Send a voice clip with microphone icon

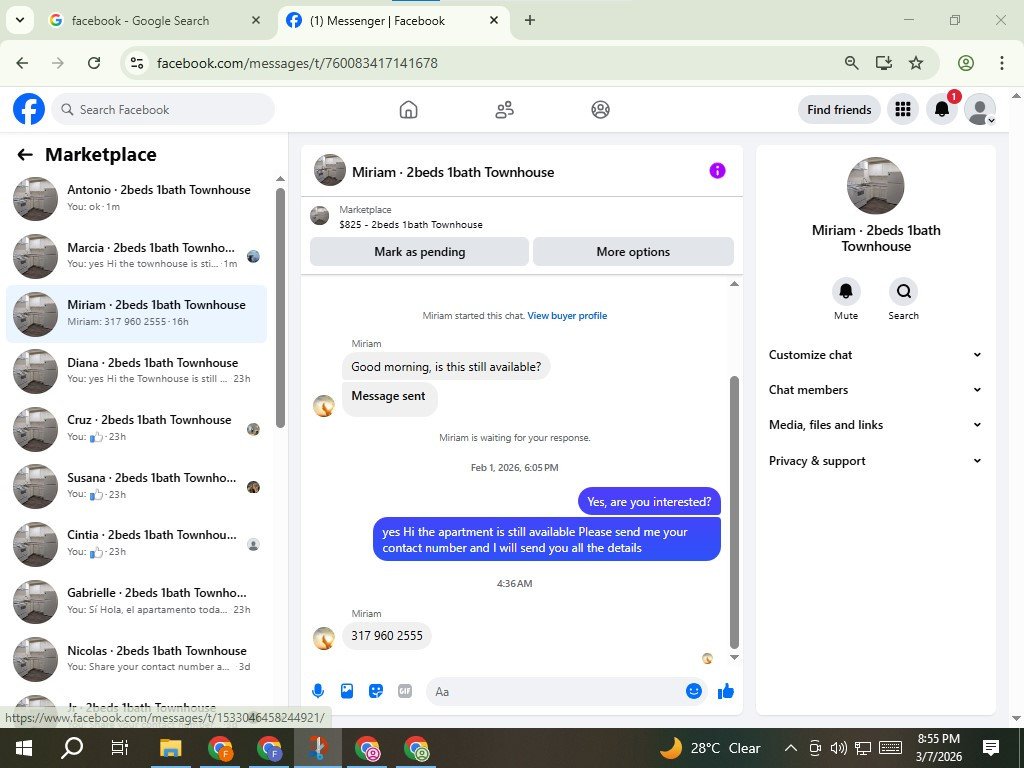point(318,691)
